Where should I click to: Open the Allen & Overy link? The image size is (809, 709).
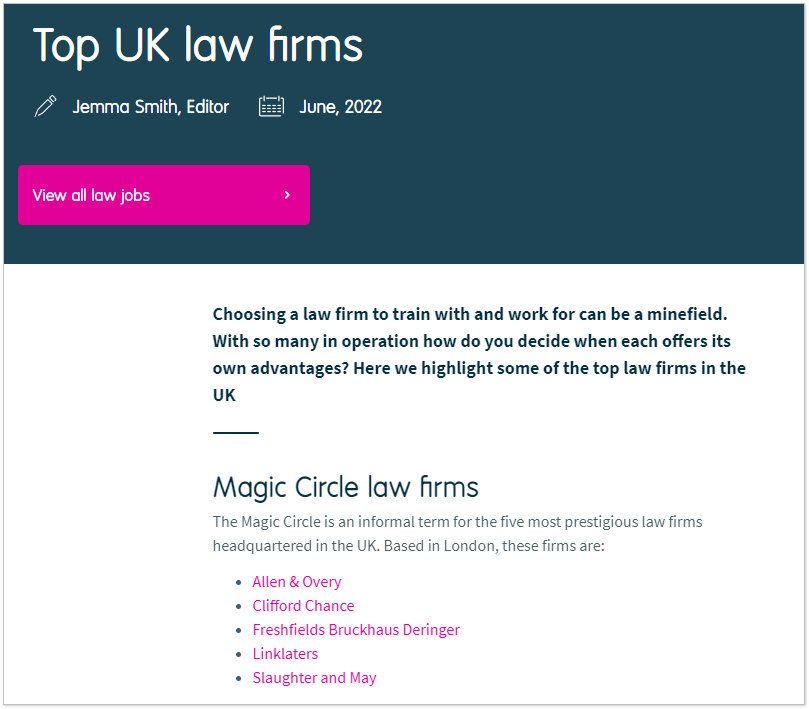pos(297,582)
